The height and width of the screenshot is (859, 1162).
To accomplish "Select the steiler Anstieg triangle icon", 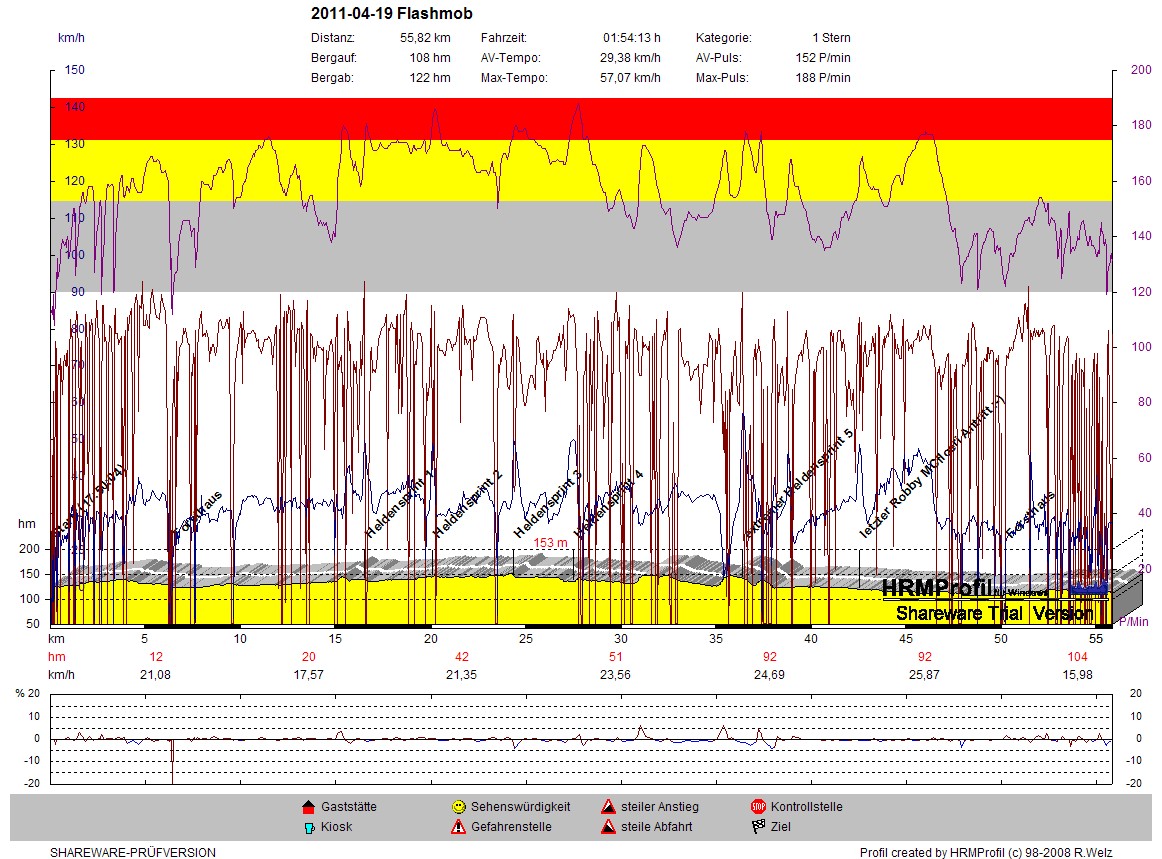I will [607, 807].
